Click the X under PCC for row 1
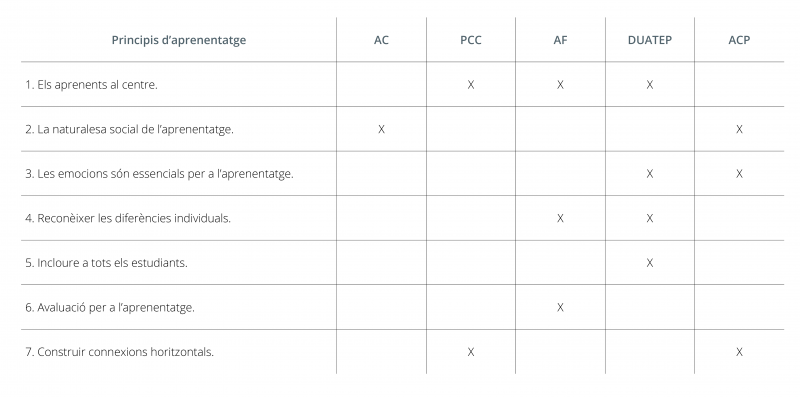This screenshot has height=397, width=800. (x=470, y=85)
